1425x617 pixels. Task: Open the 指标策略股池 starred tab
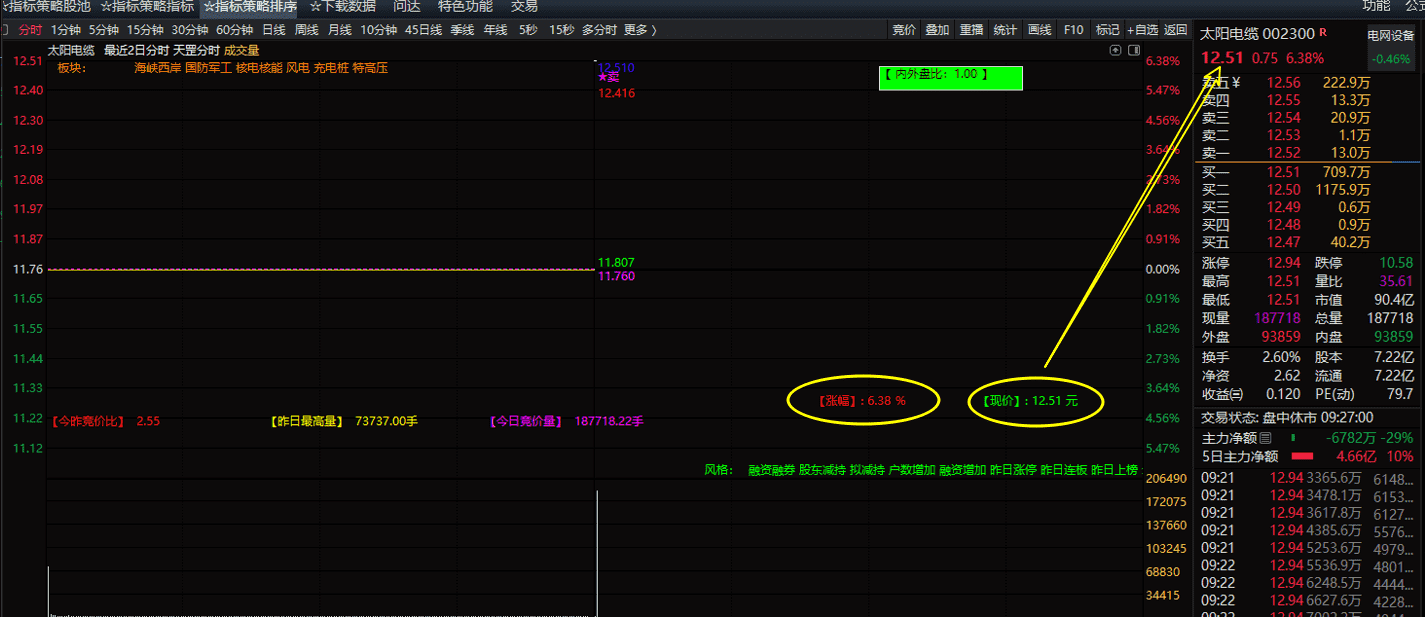click(46, 6)
